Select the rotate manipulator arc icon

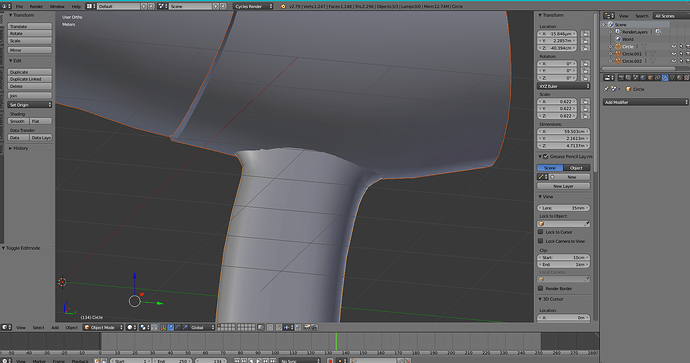178,327
